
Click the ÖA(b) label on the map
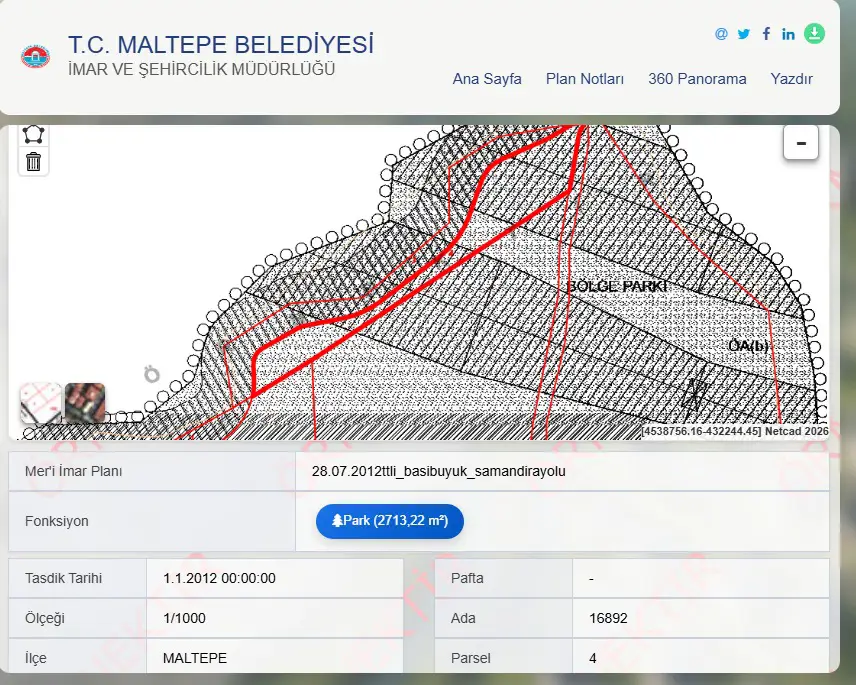click(x=748, y=346)
